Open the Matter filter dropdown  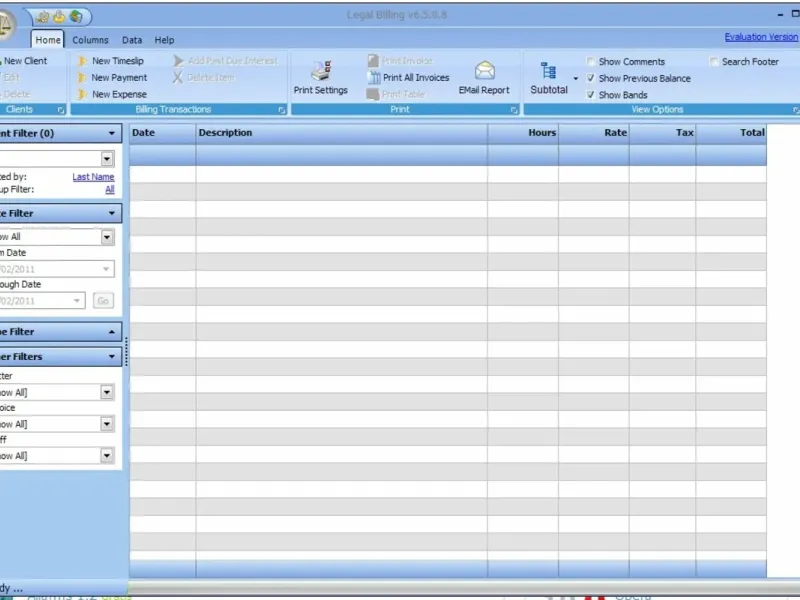coord(107,392)
